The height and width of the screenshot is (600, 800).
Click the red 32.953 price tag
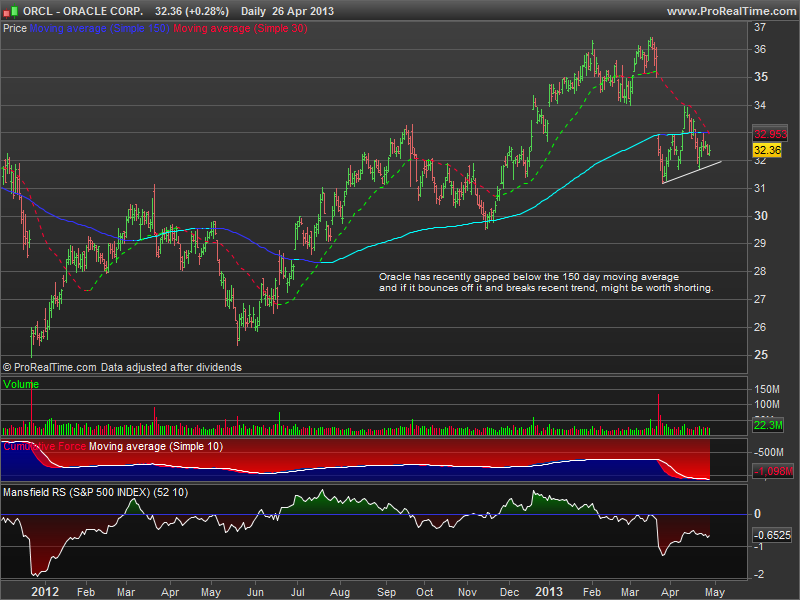click(770, 134)
